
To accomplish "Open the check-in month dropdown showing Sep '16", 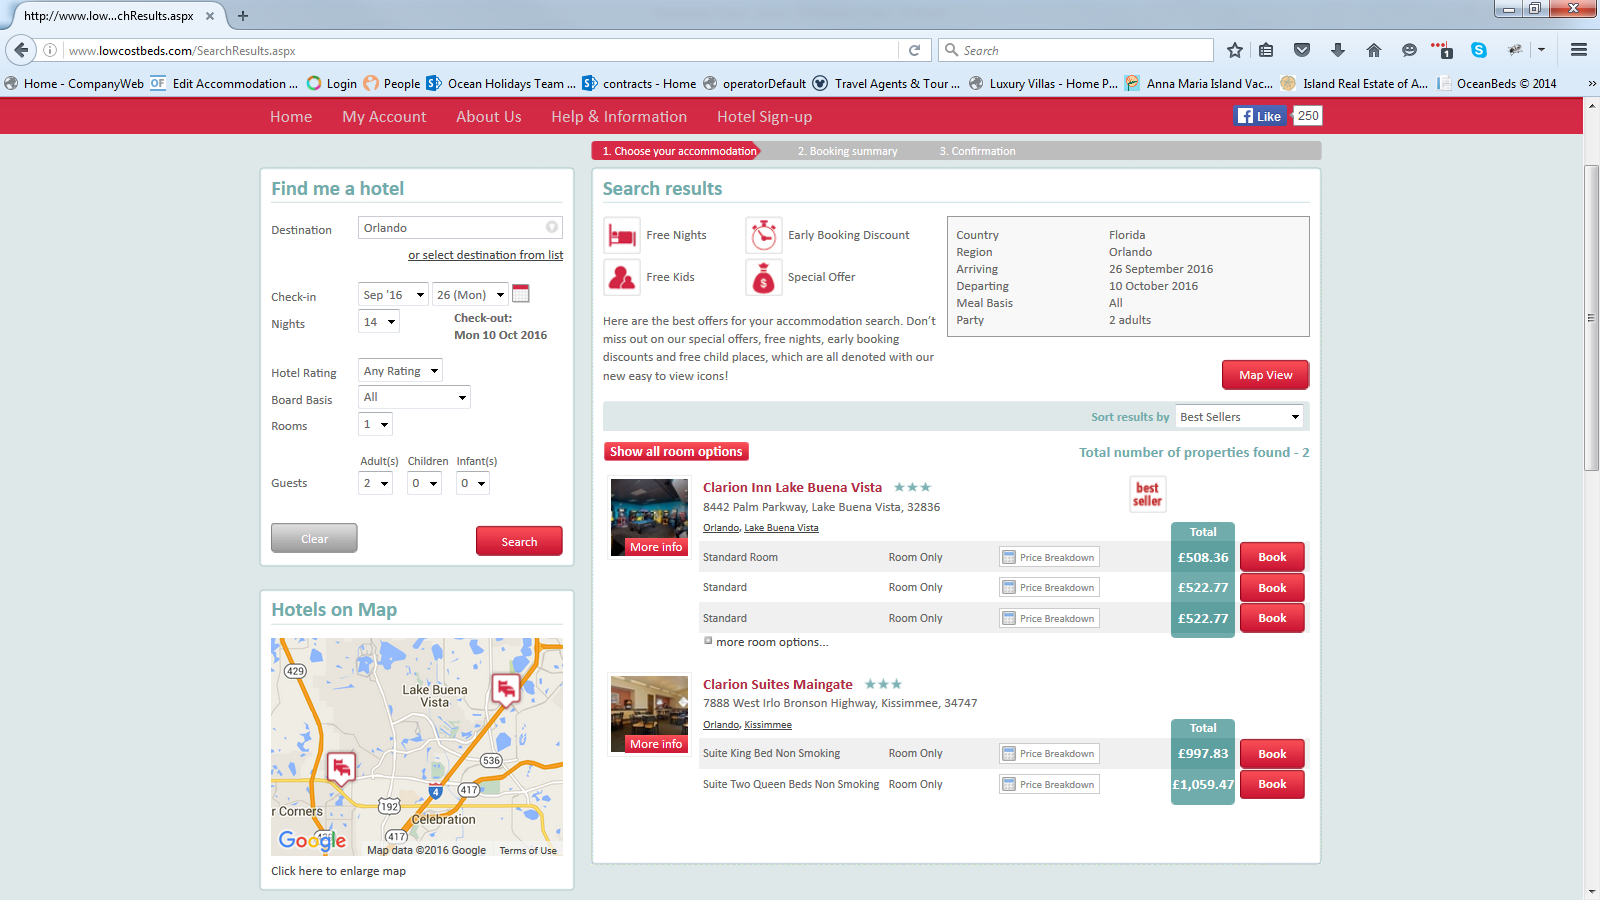I will (394, 295).
